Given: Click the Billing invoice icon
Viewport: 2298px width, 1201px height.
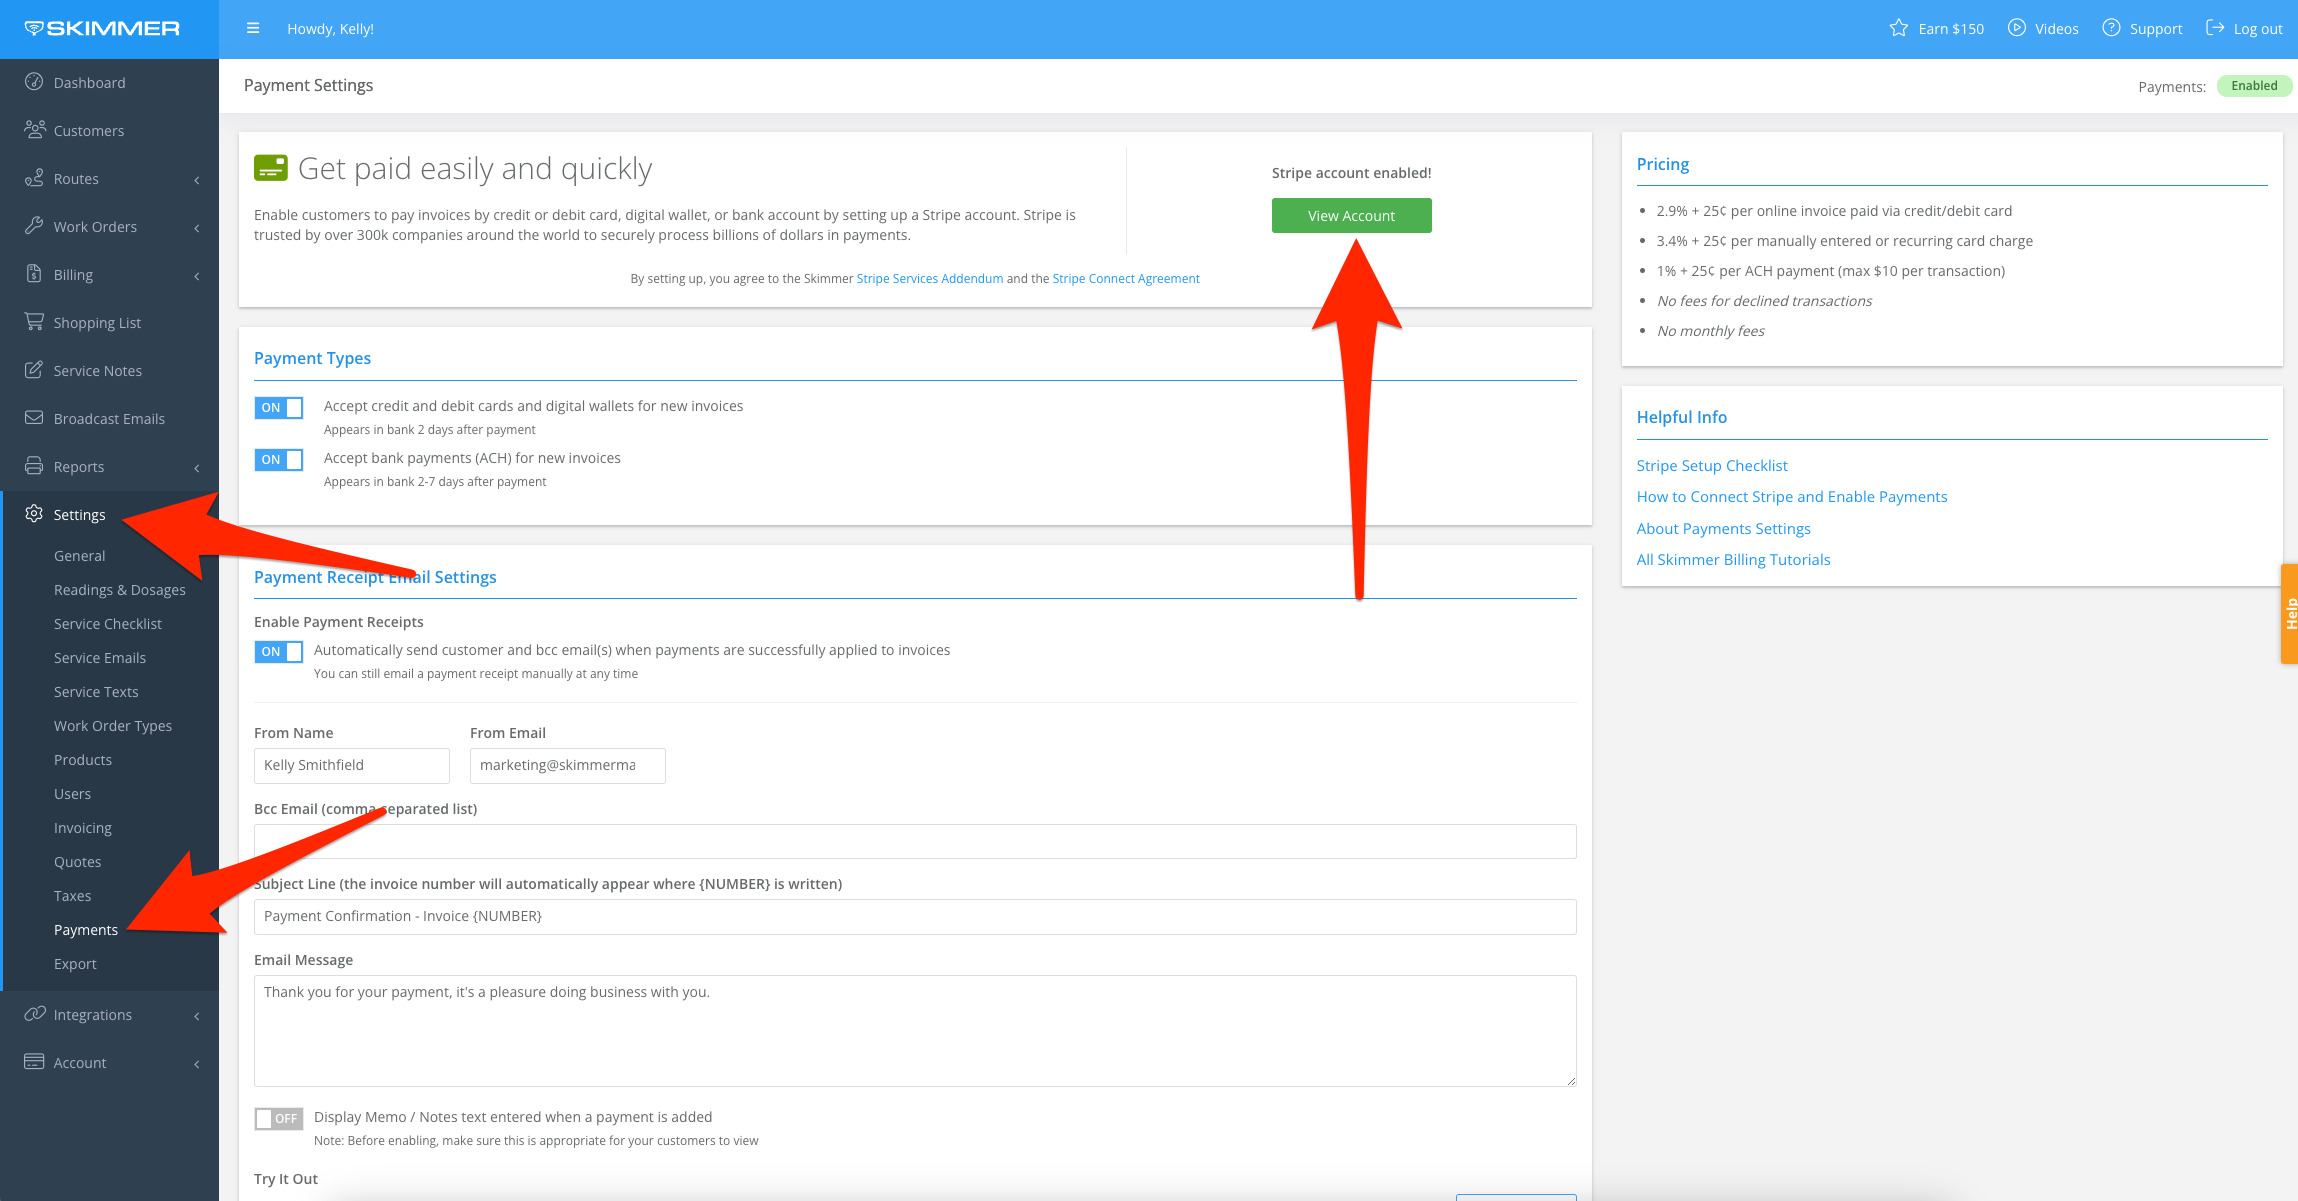Looking at the screenshot, I should click(x=34, y=274).
